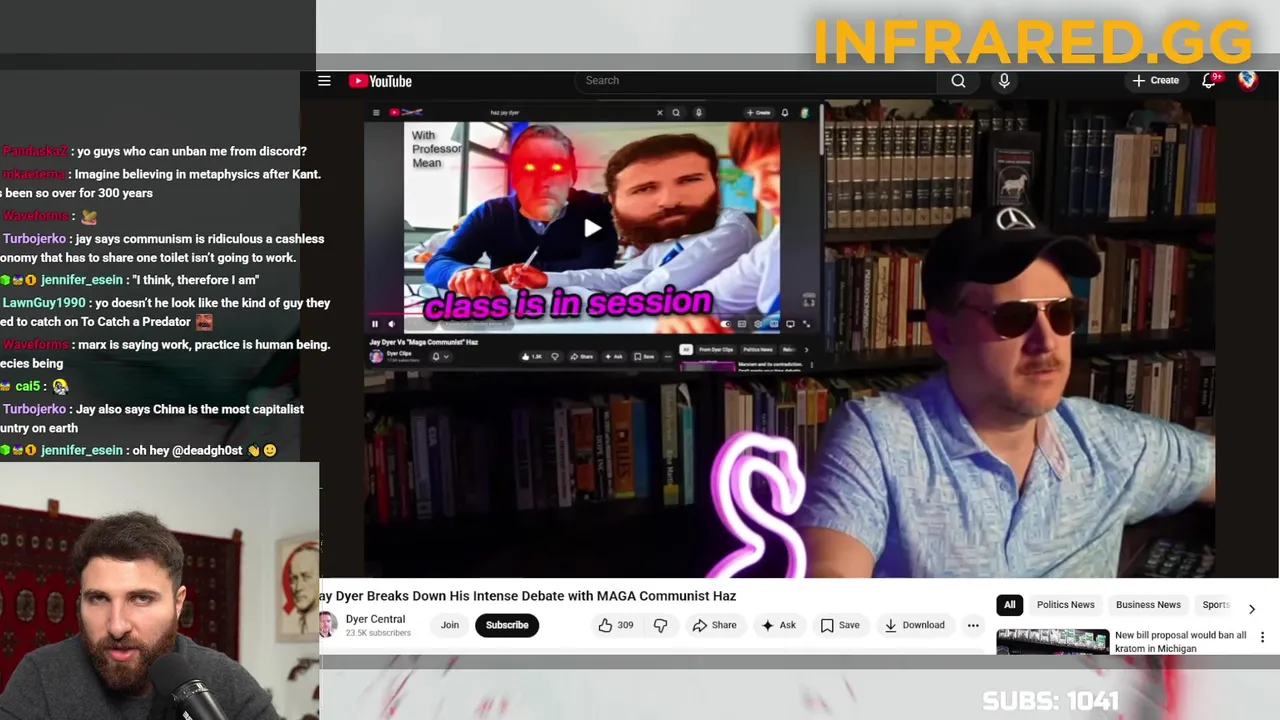The width and height of the screenshot is (1280, 720).
Task: Seek on the inner video progress bar
Action: pyautogui.click(x=592, y=314)
